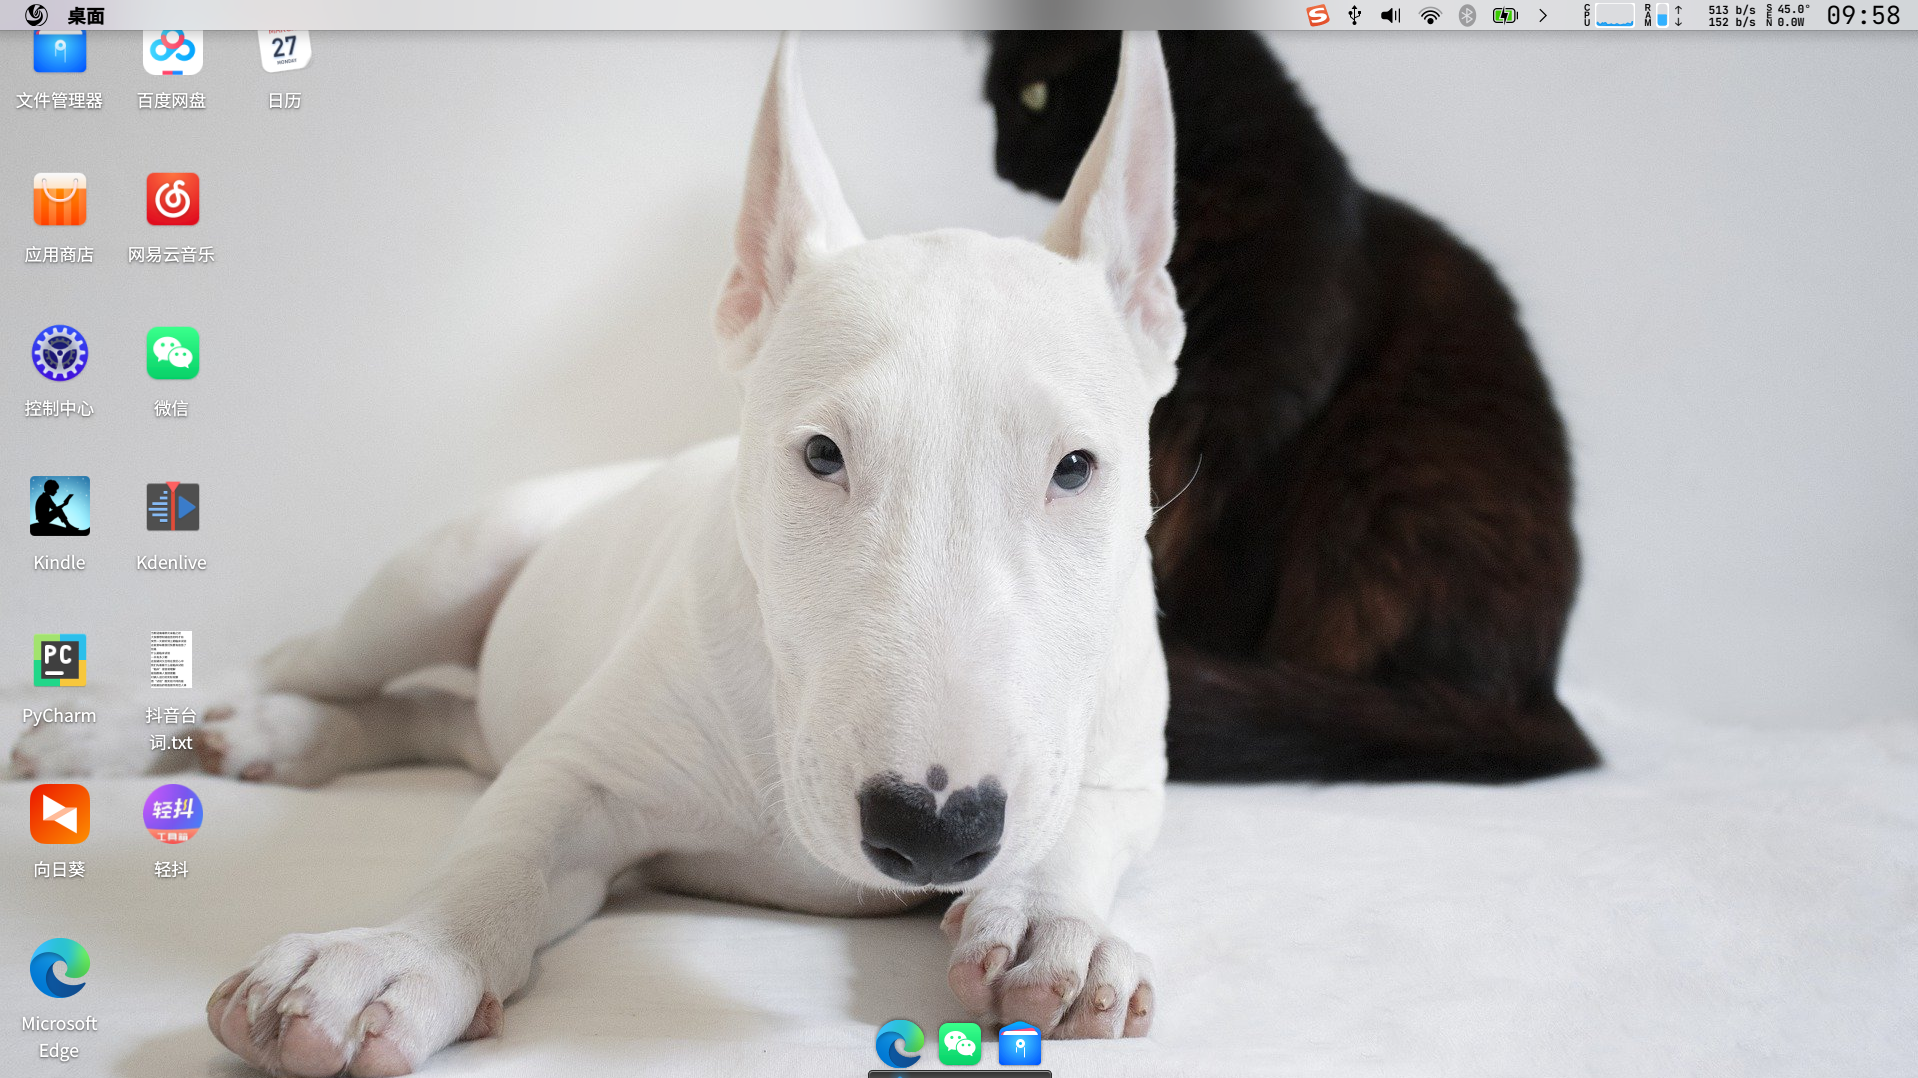Open the battery indicator in the top bar
This screenshot has width=1918, height=1078.
tap(1504, 15)
